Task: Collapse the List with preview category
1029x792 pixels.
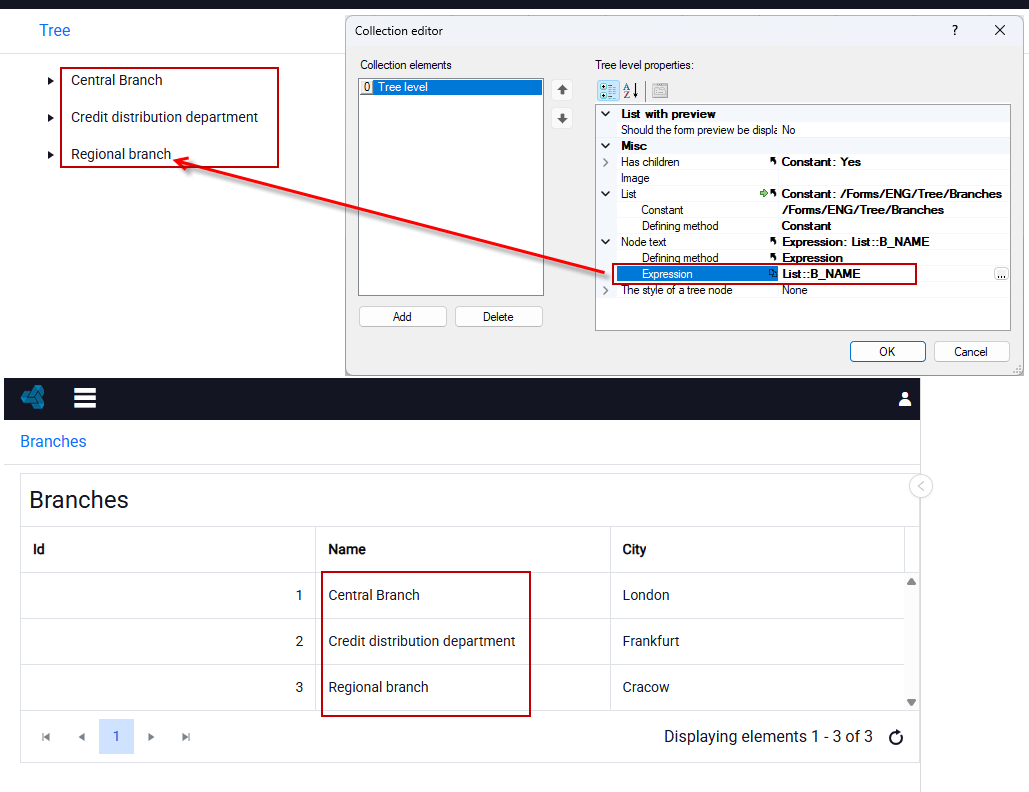Action: pos(606,114)
